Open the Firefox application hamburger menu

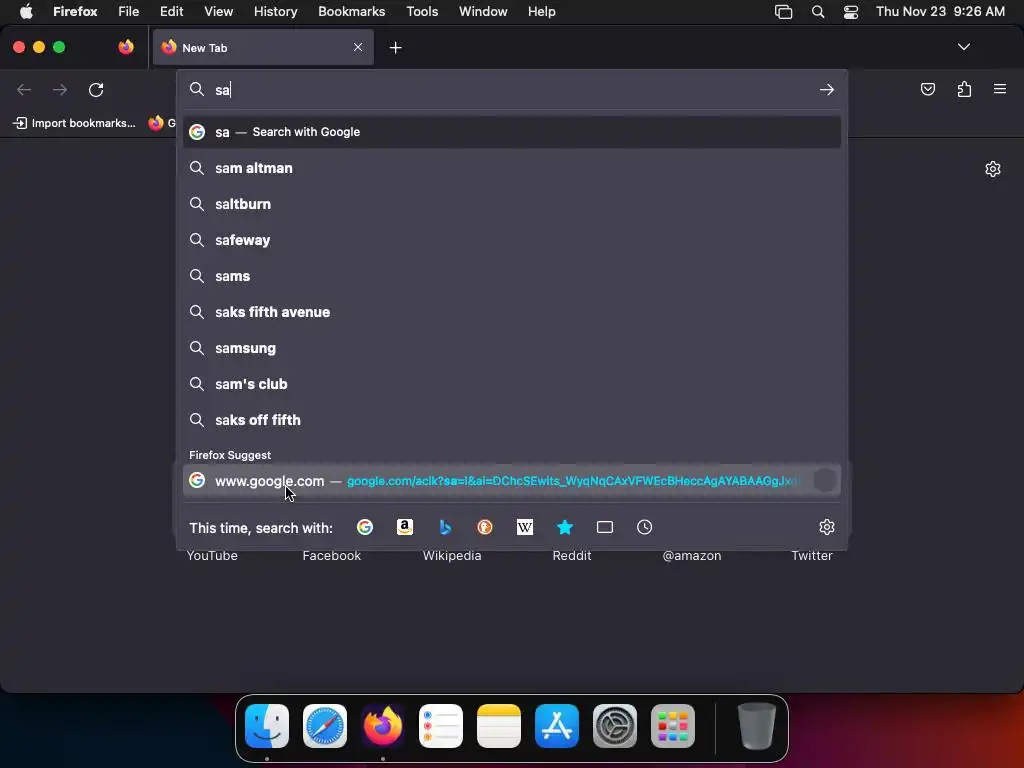(1000, 89)
